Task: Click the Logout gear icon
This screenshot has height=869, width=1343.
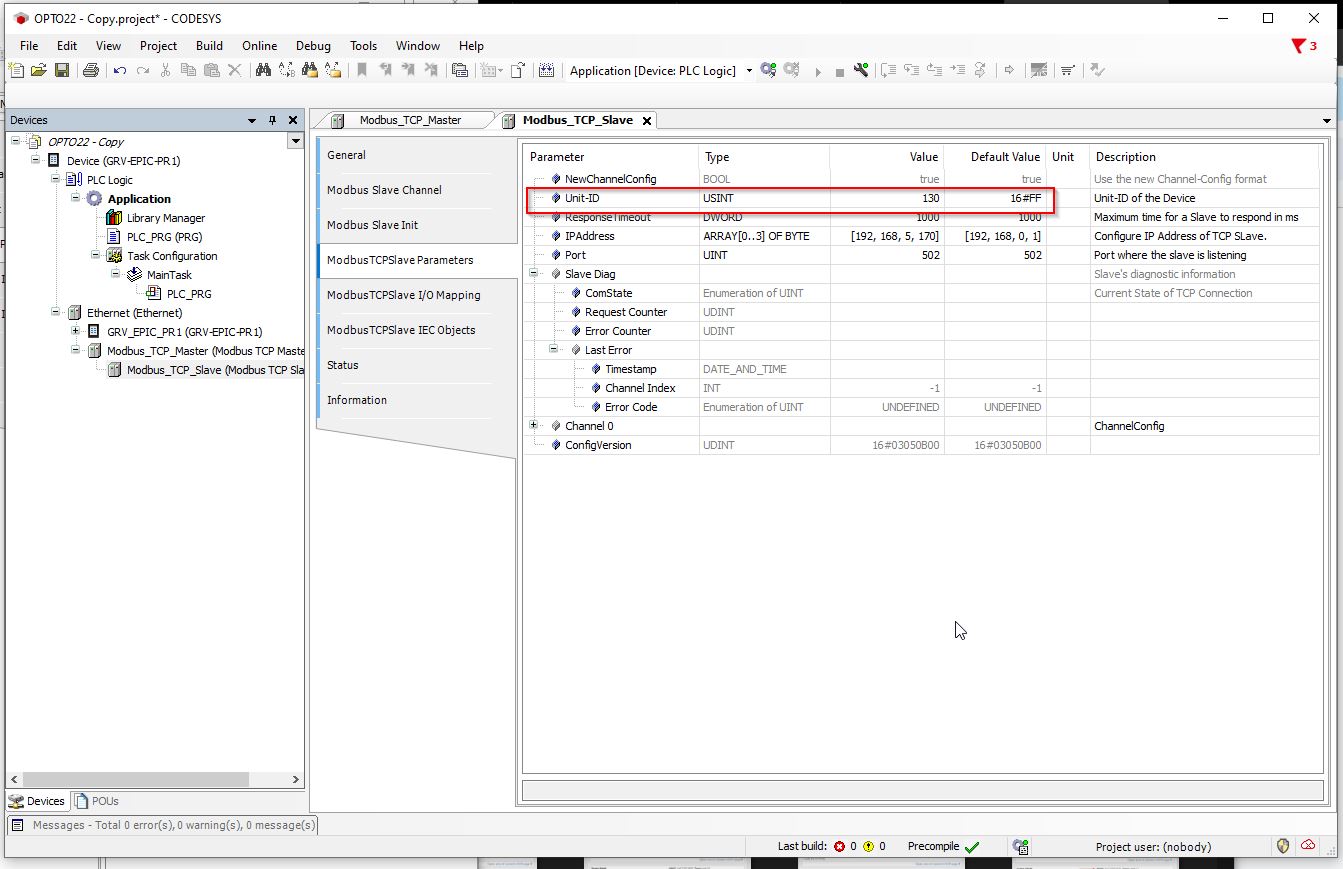Action: click(792, 70)
